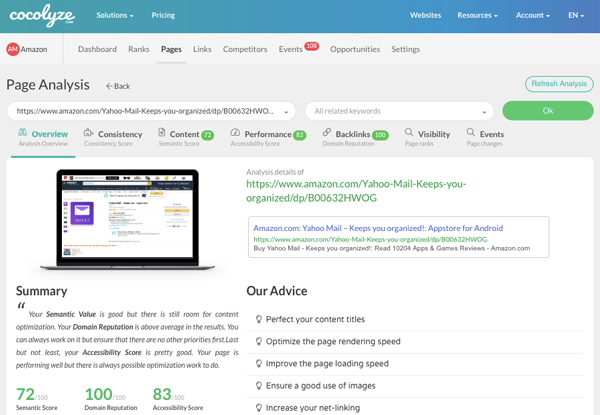
Task: Click bulb icon beside Optimize page rendering speed
Action: click(x=259, y=341)
